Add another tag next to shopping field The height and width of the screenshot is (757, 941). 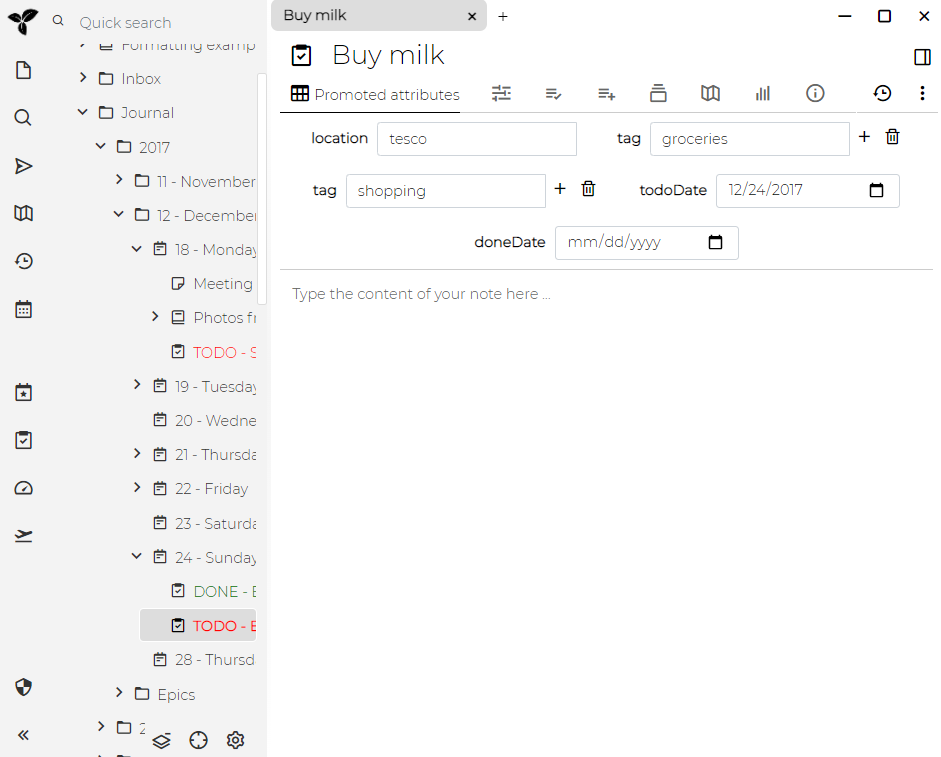(560, 189)
